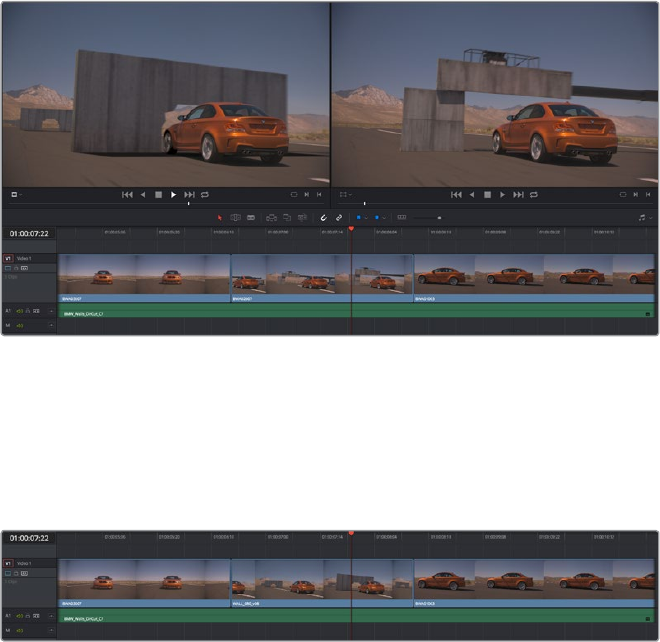Click Play in the source viewer
The height and width of the screenshot is (642, 660).
click(x=173, y=194)
